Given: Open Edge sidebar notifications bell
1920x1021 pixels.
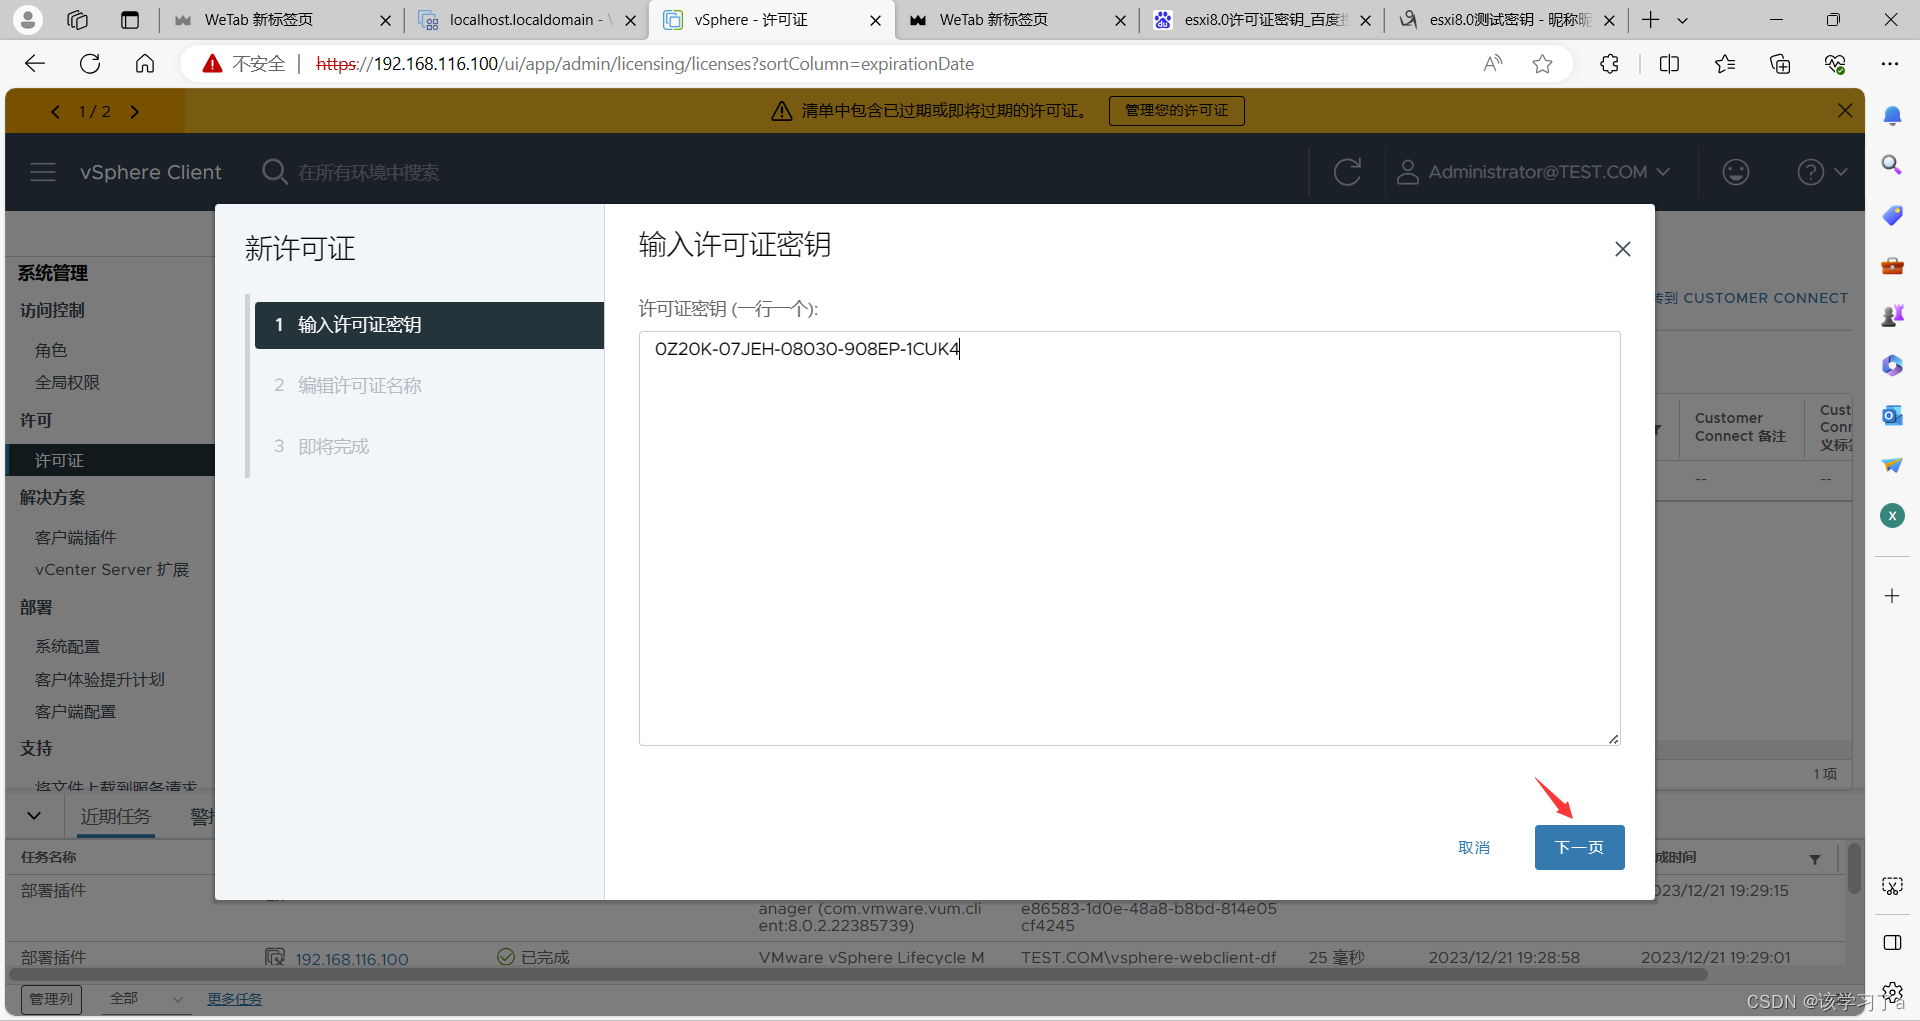Looking at the screenshot, I should [x=1892, y=116].
